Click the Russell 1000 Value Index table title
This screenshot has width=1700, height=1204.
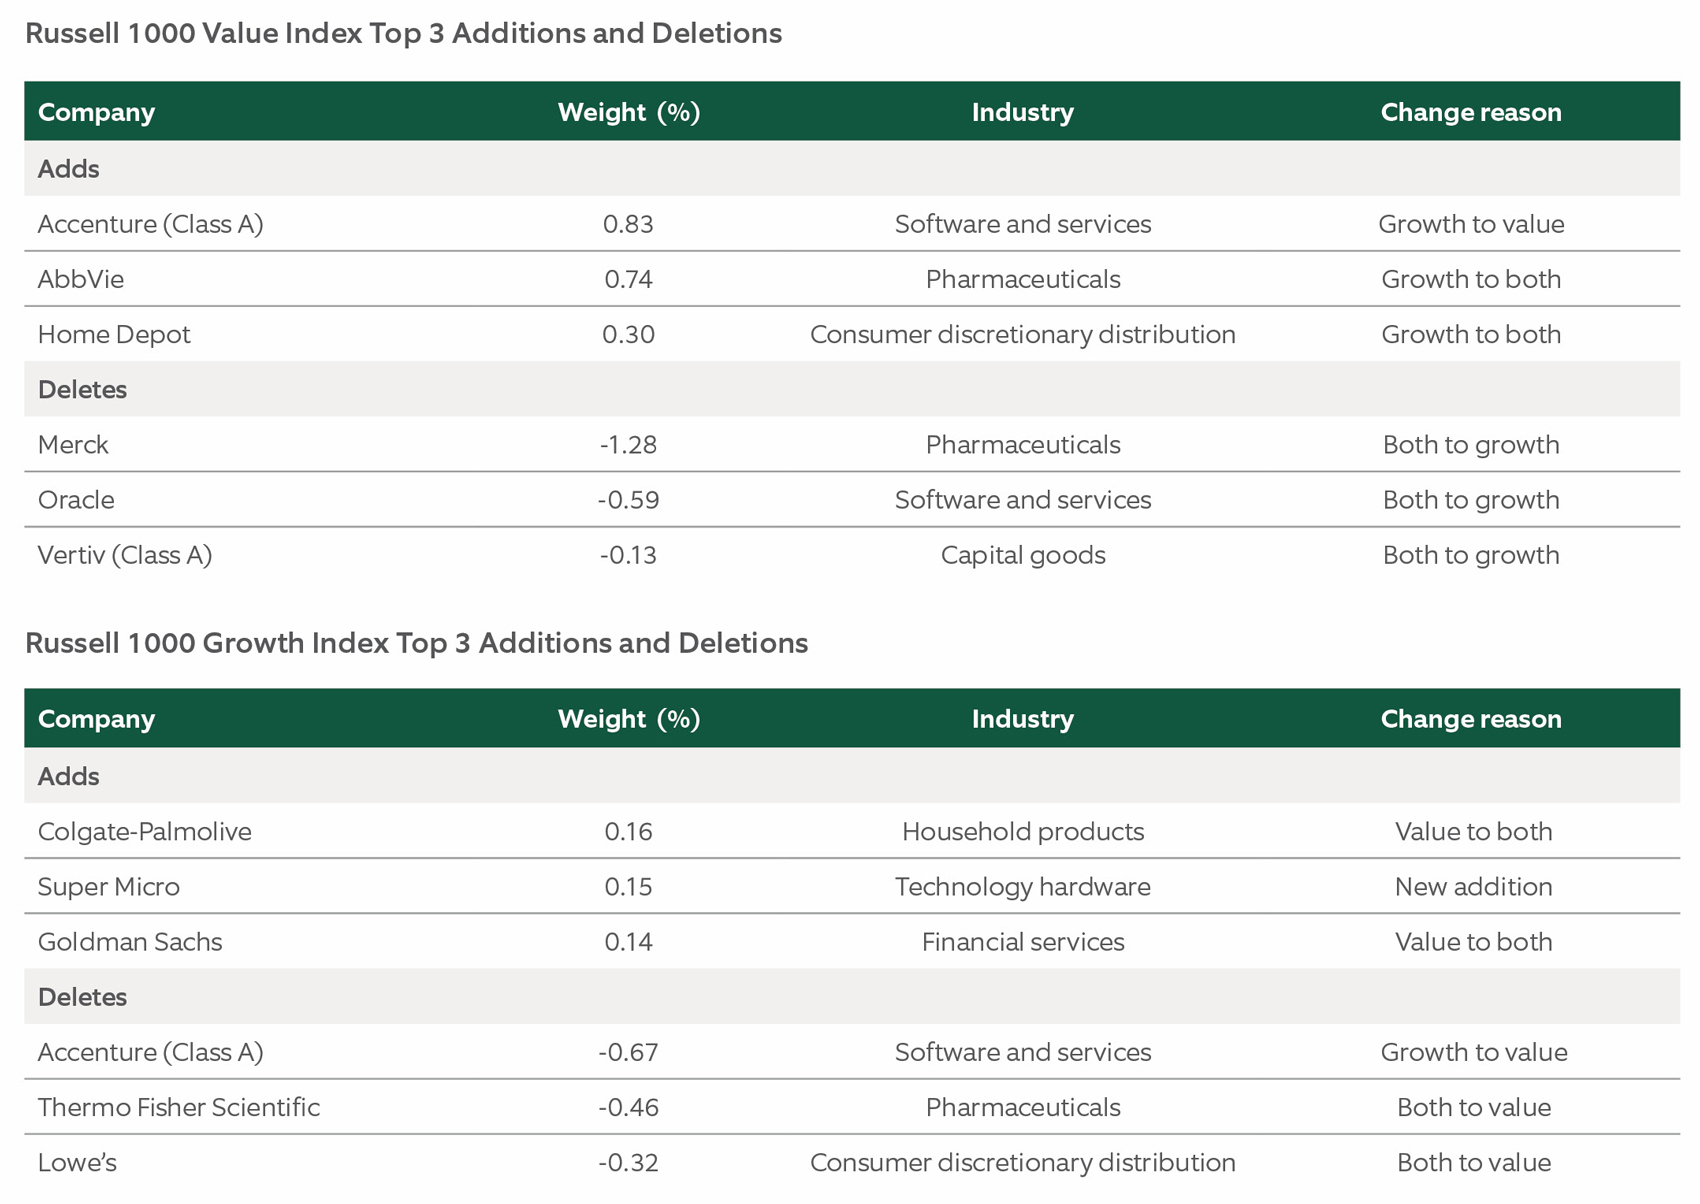tap(403, 34)
